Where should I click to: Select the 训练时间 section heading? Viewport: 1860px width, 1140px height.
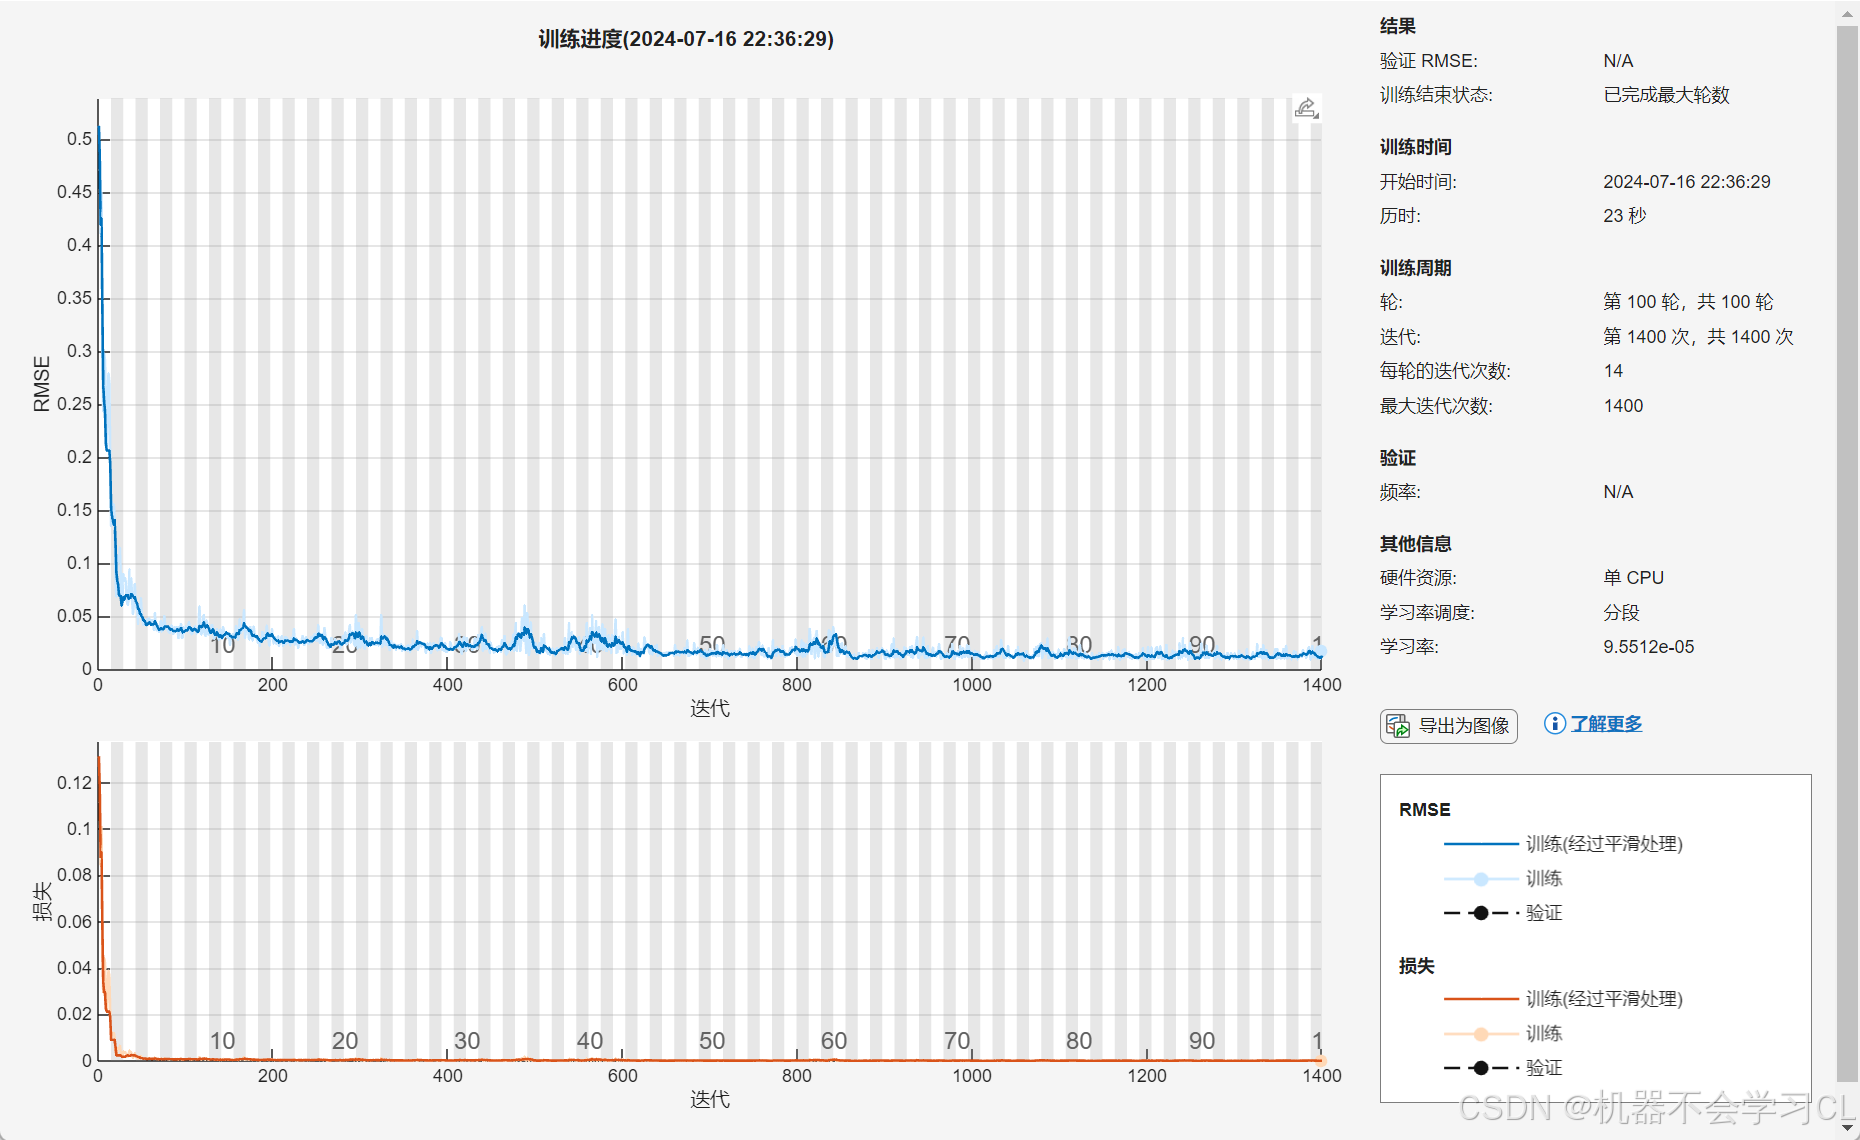[1415, 147]
